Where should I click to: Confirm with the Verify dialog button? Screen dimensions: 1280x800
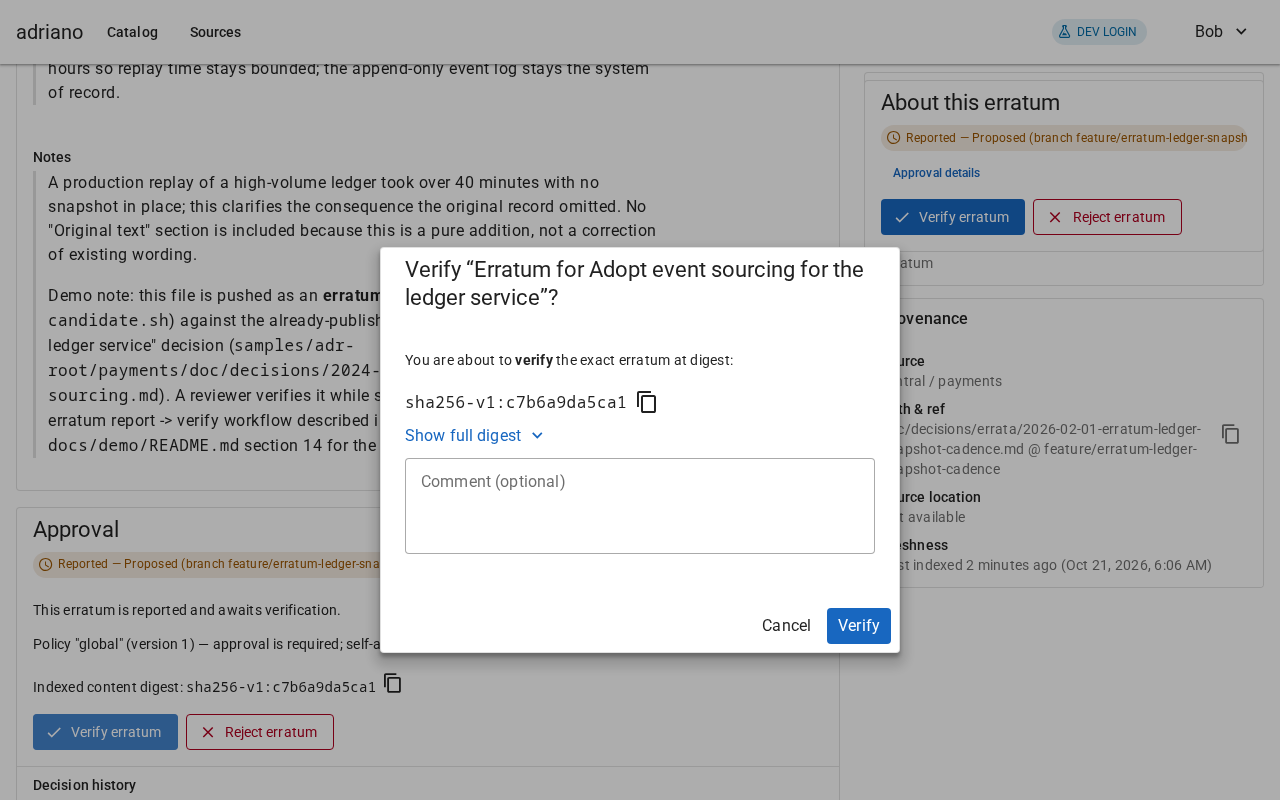pyautogui.click(x=859, y=626)
